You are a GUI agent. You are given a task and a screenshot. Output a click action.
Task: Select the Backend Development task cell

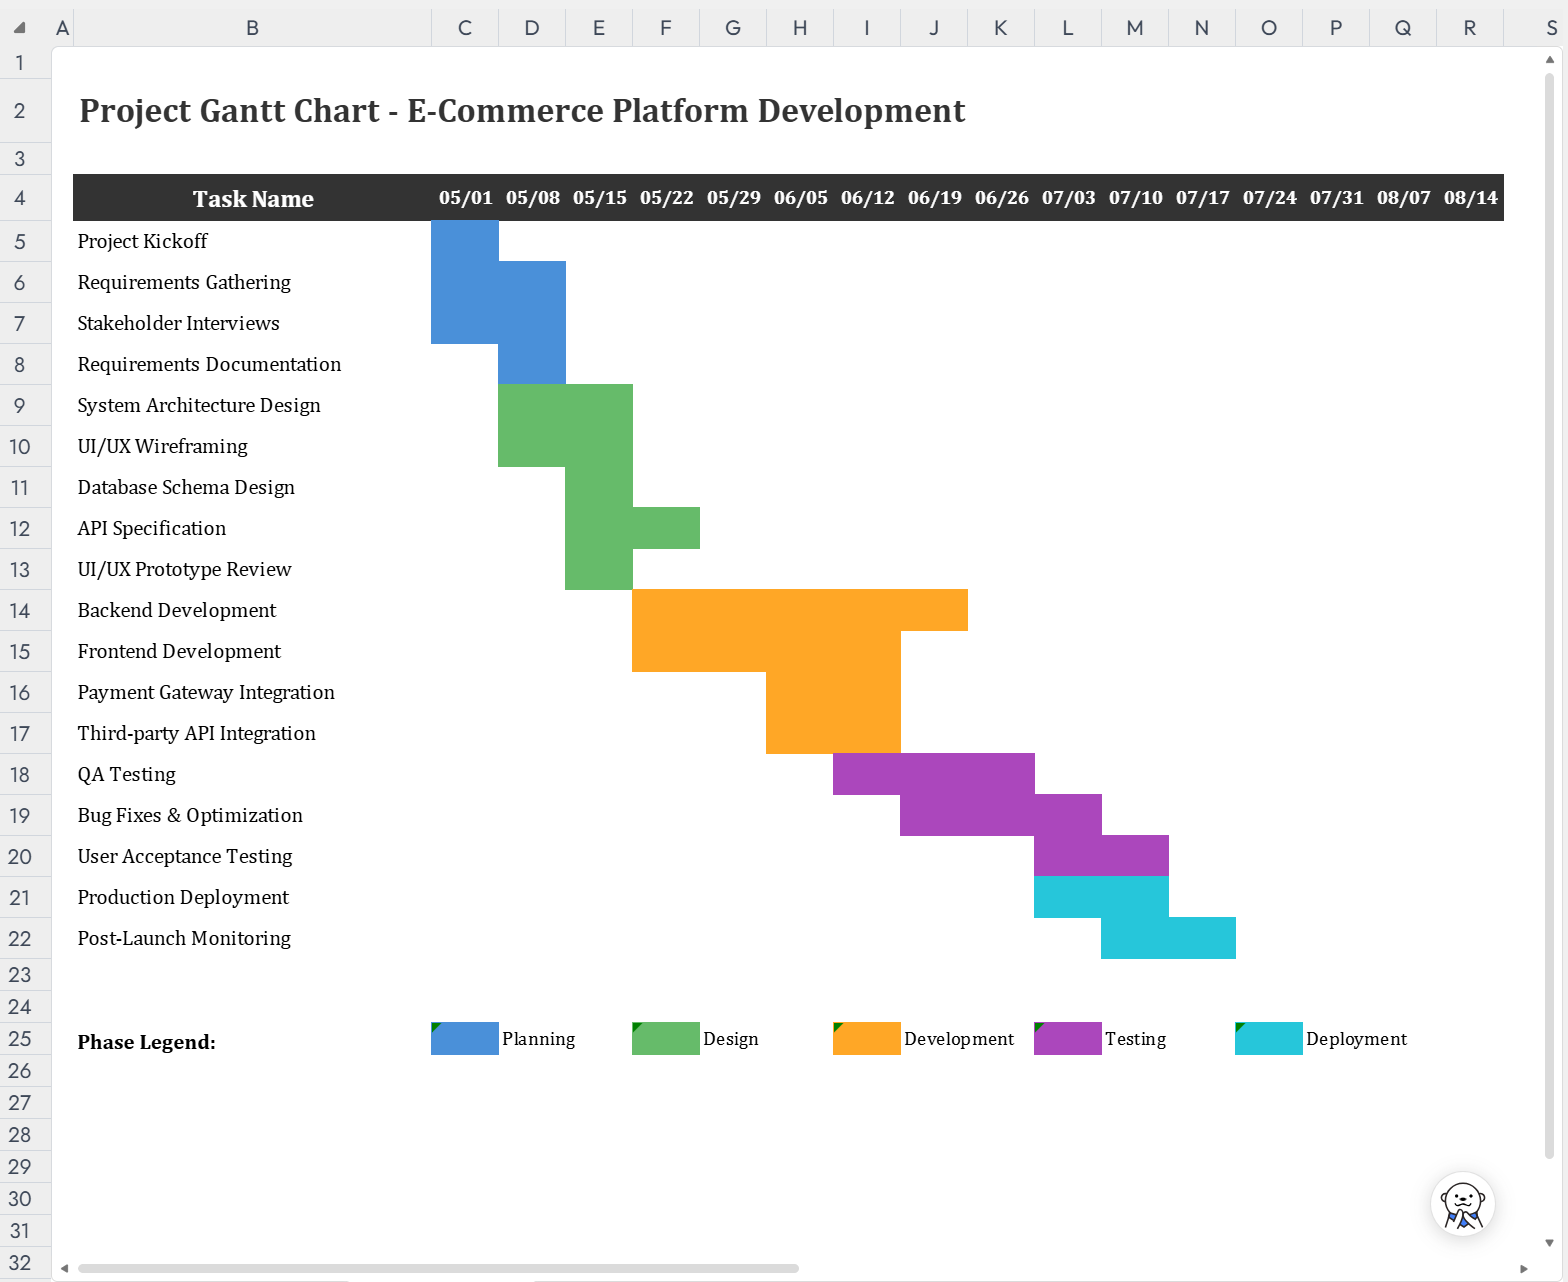coord(252,610)
